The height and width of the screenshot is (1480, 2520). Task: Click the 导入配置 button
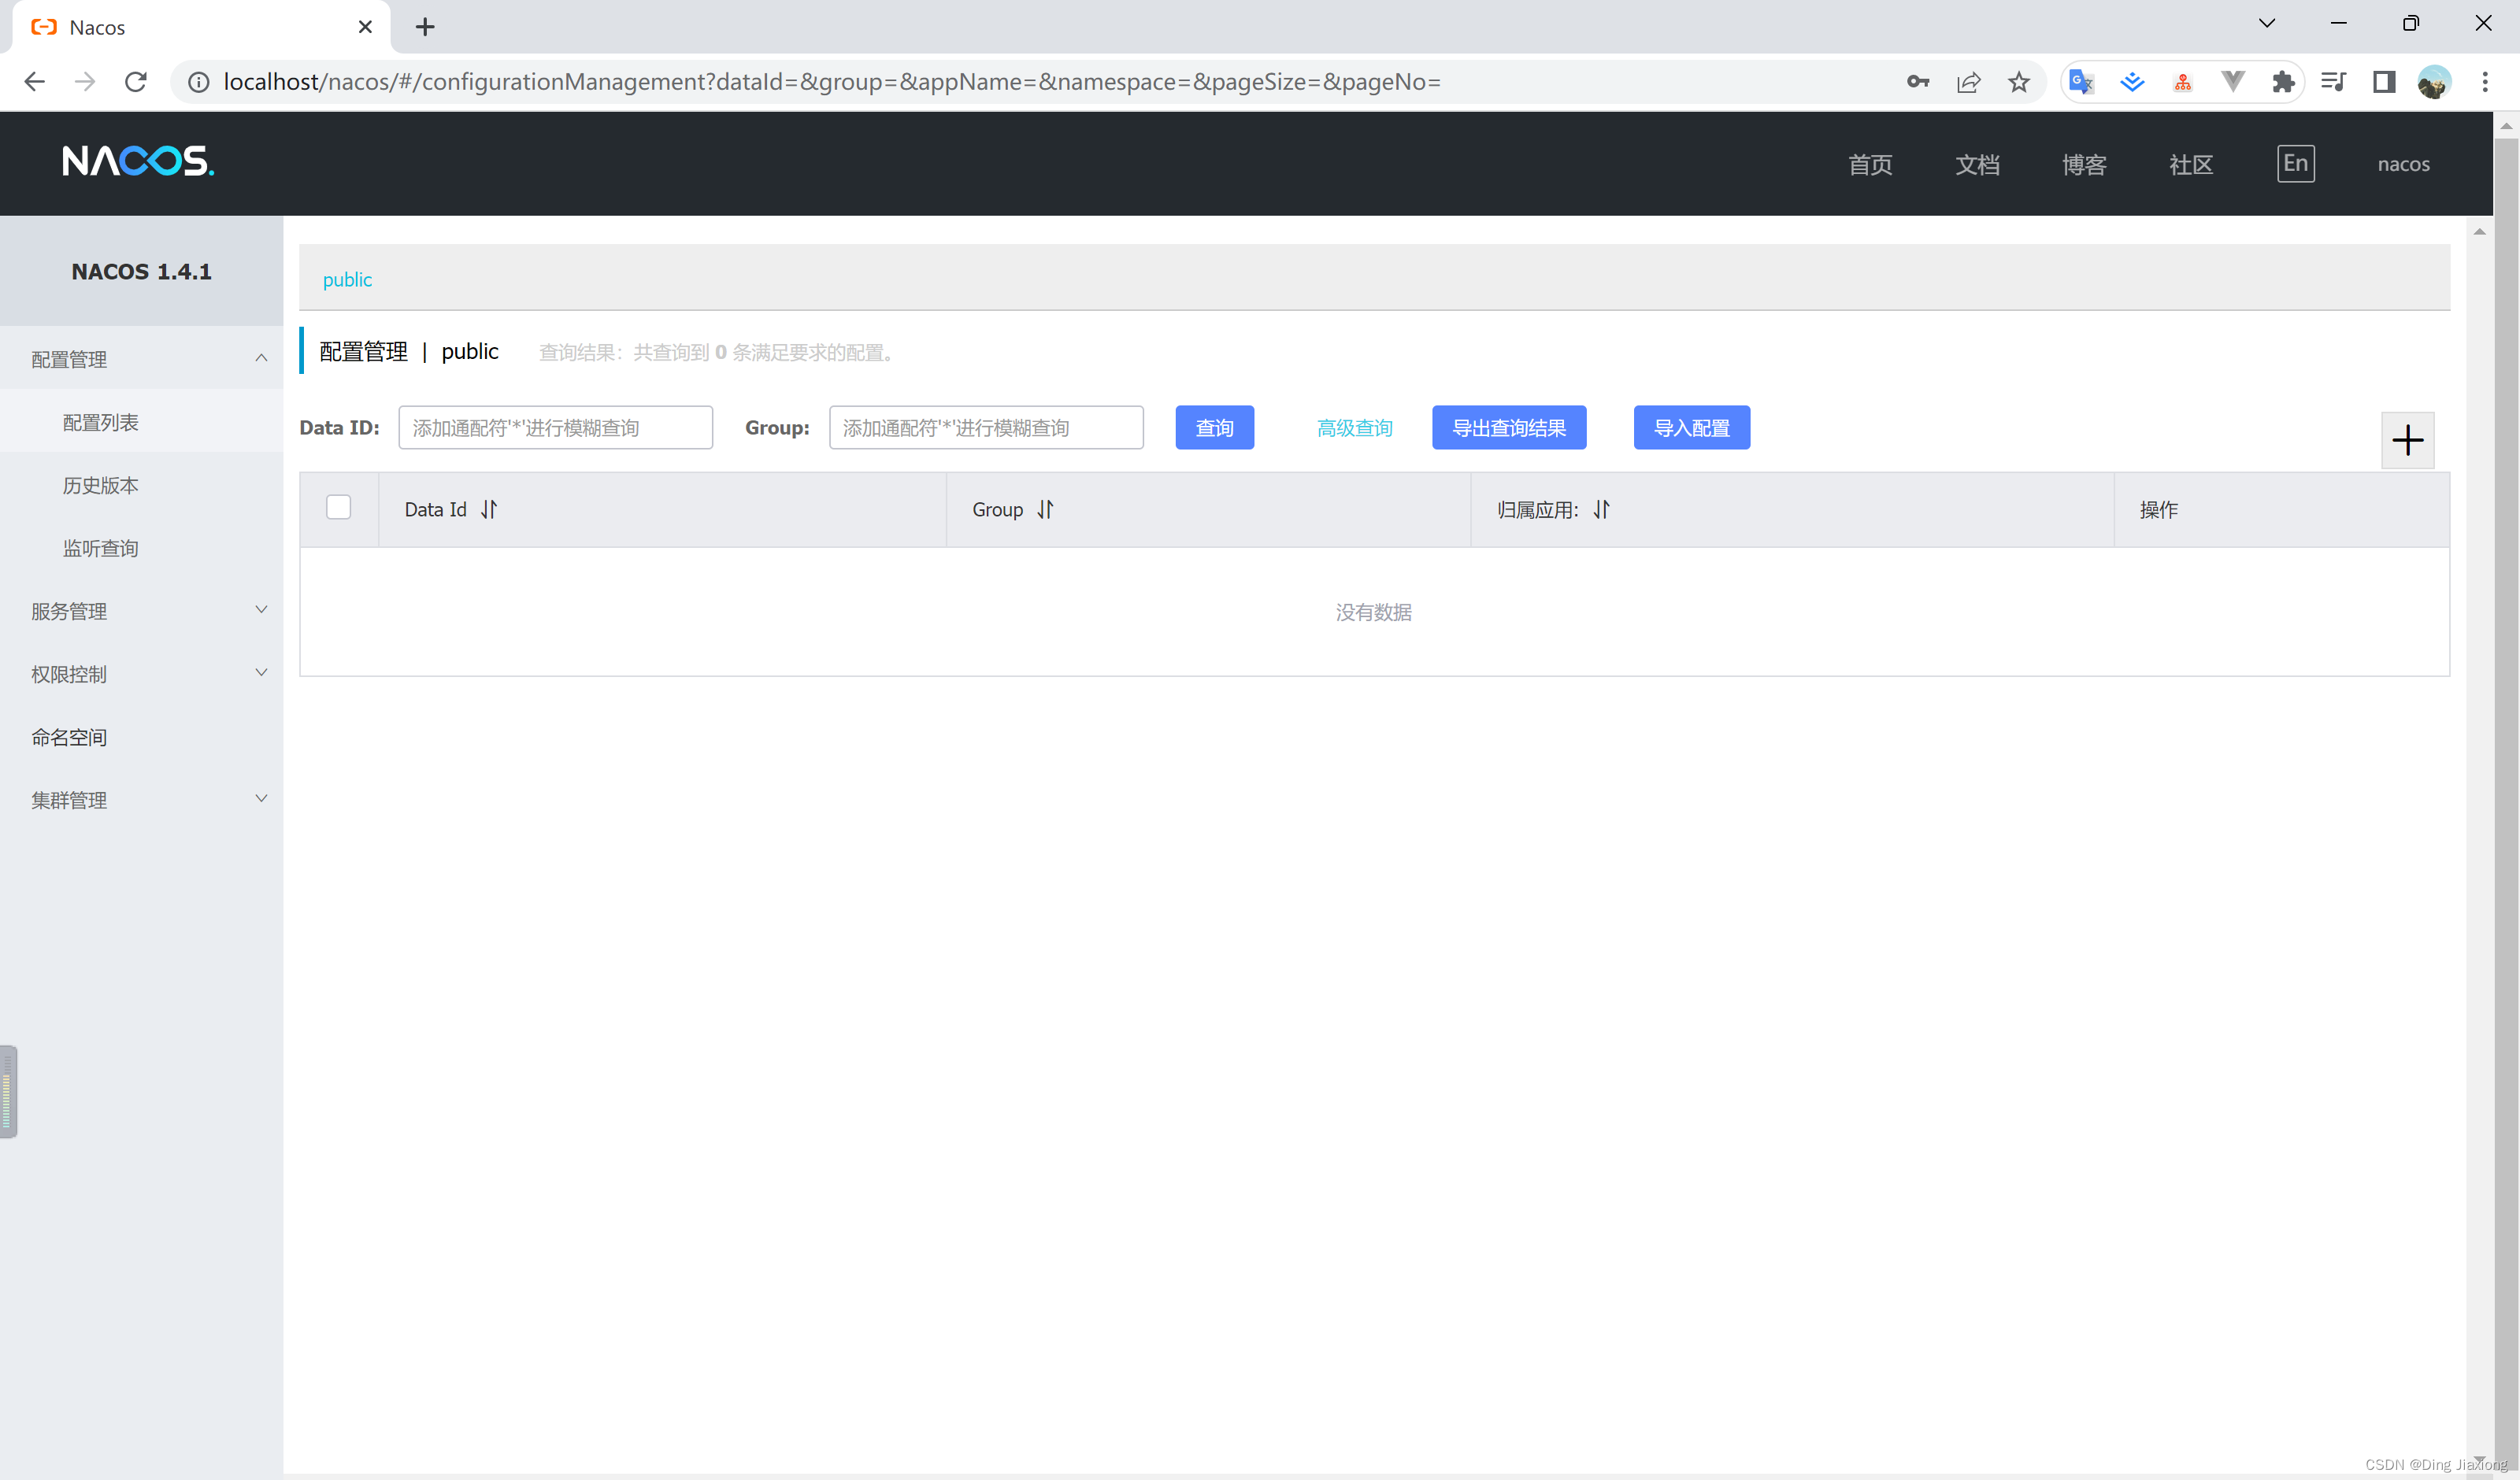(x=1691, y=428)
